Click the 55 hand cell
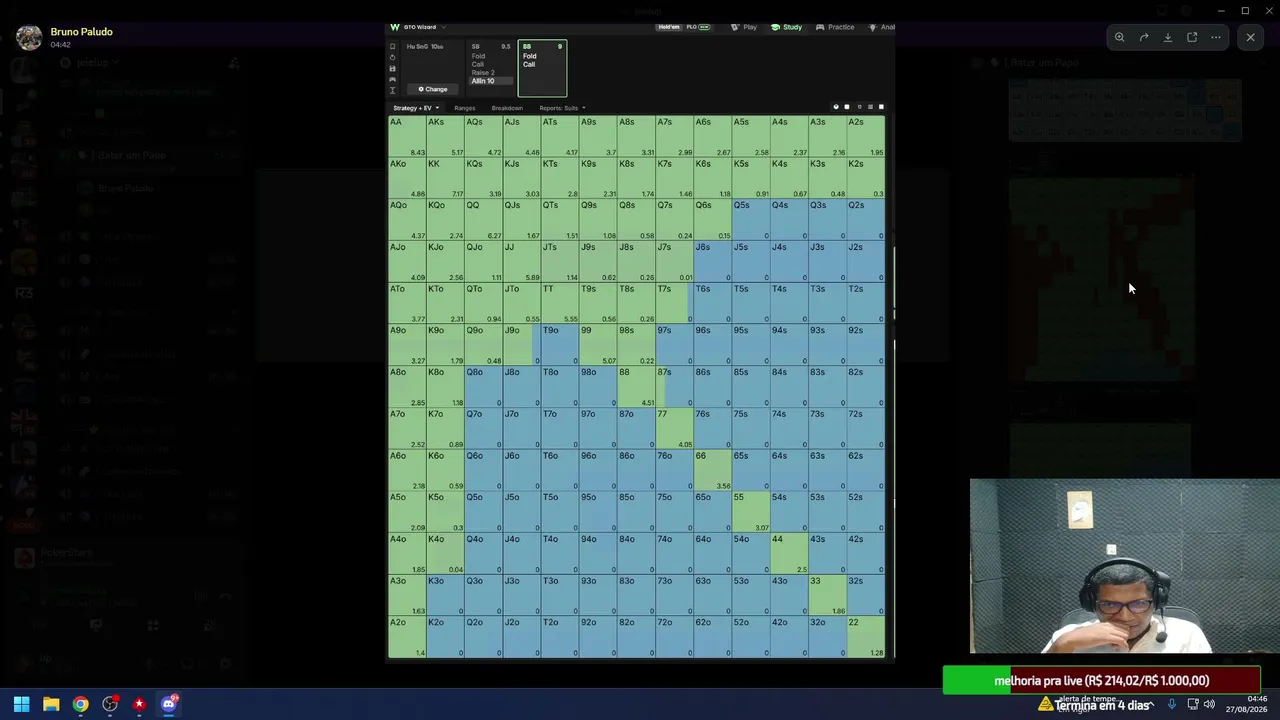Viewport: 1280px width, 720px height. click(750, 512)
